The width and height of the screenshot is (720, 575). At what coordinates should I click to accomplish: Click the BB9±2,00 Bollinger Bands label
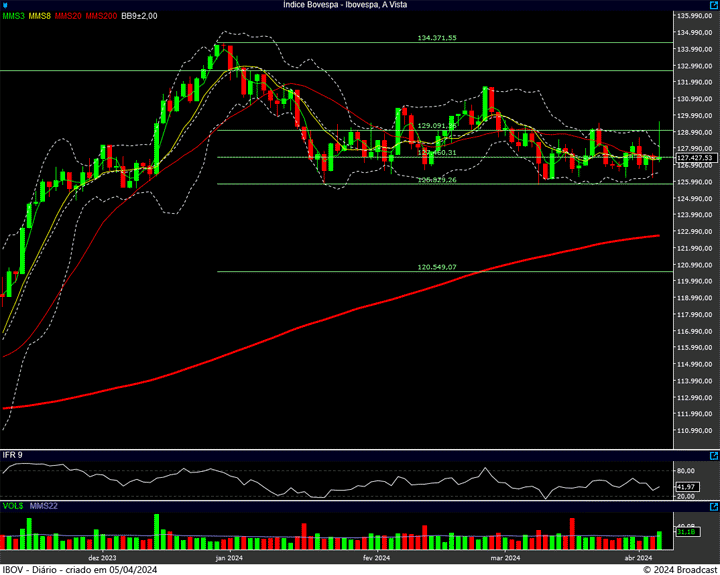click(141, 16)
